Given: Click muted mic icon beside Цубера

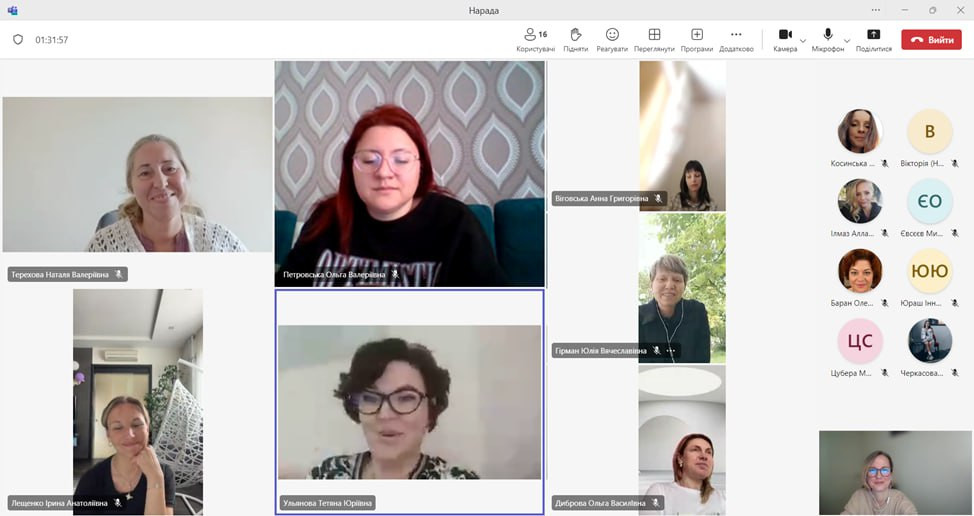Looking at the screenshot, I should click(x=885, y=373).
